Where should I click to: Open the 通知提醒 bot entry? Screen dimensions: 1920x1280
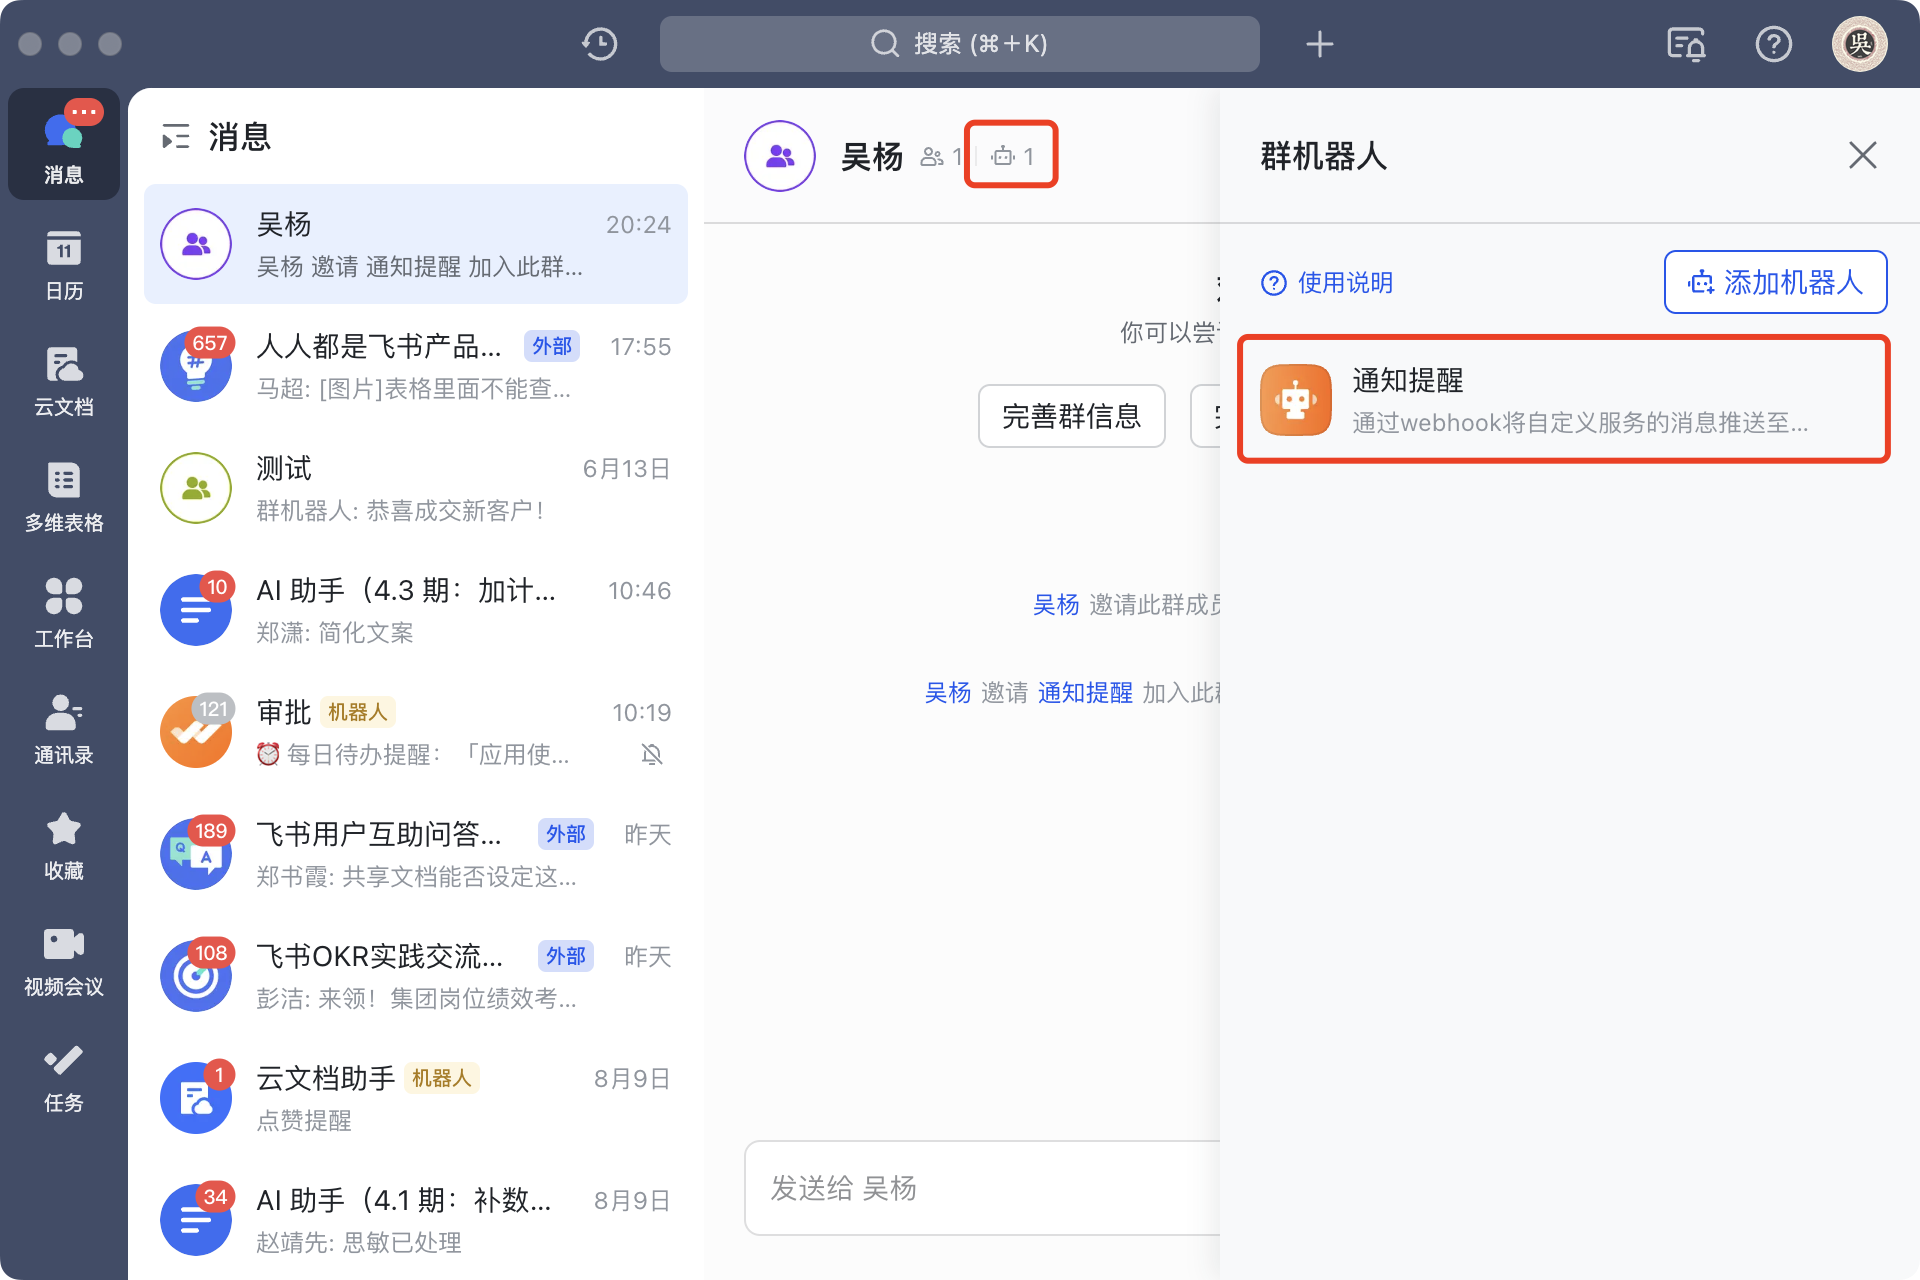pyautogui.click(x=1563, y=400)
